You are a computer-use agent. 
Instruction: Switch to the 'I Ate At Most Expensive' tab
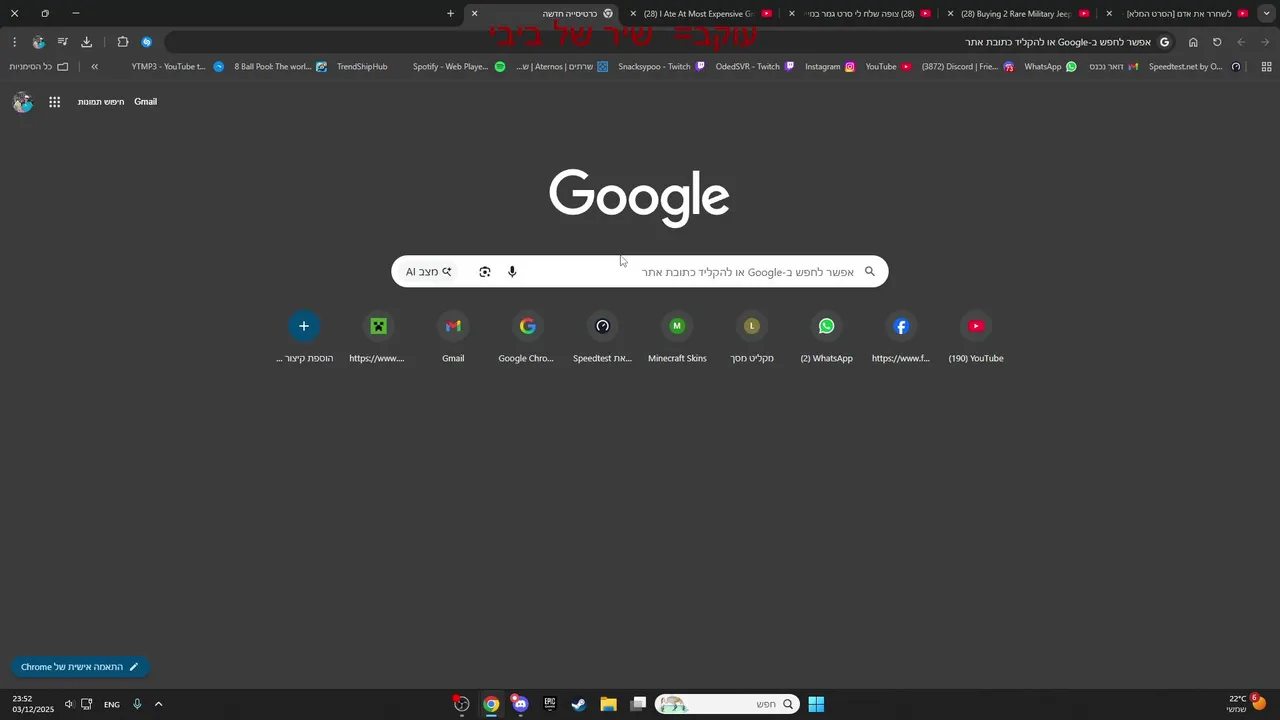(x=700, y=14)
